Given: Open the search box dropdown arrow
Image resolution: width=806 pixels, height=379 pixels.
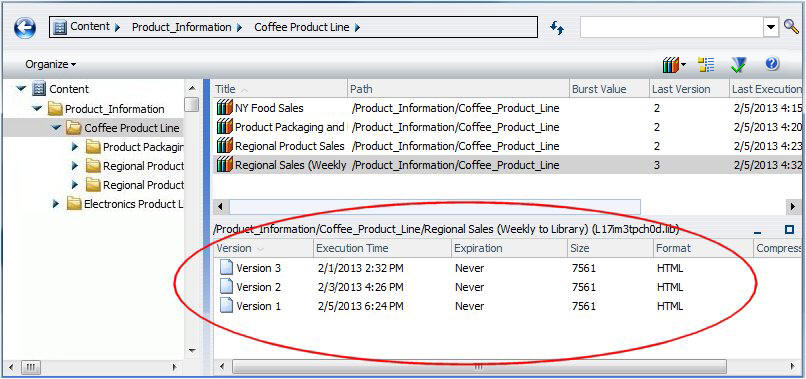Looking at the screenshot, I should pos(771,27).
